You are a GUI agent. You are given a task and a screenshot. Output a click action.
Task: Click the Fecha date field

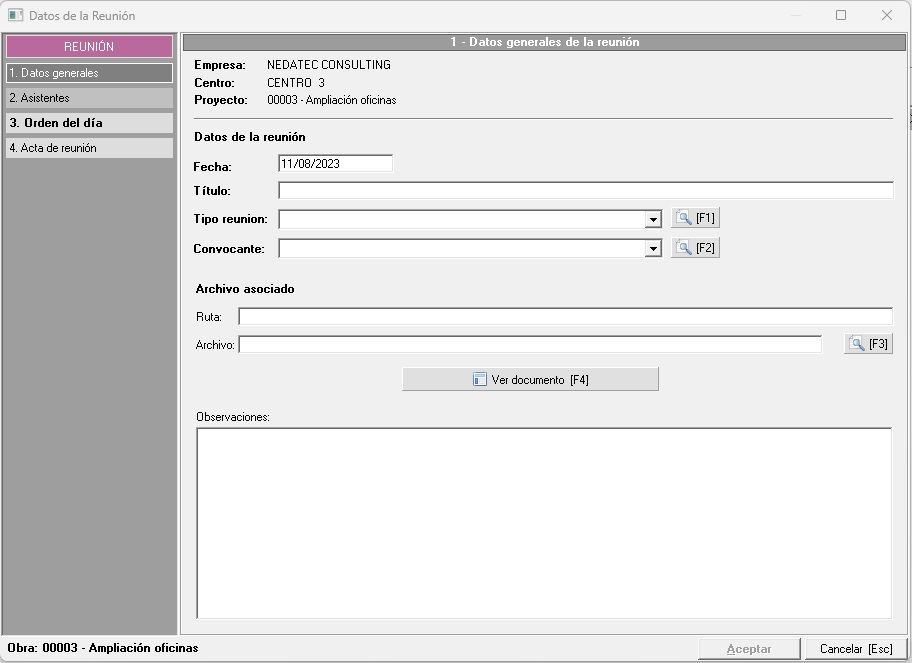335,164
